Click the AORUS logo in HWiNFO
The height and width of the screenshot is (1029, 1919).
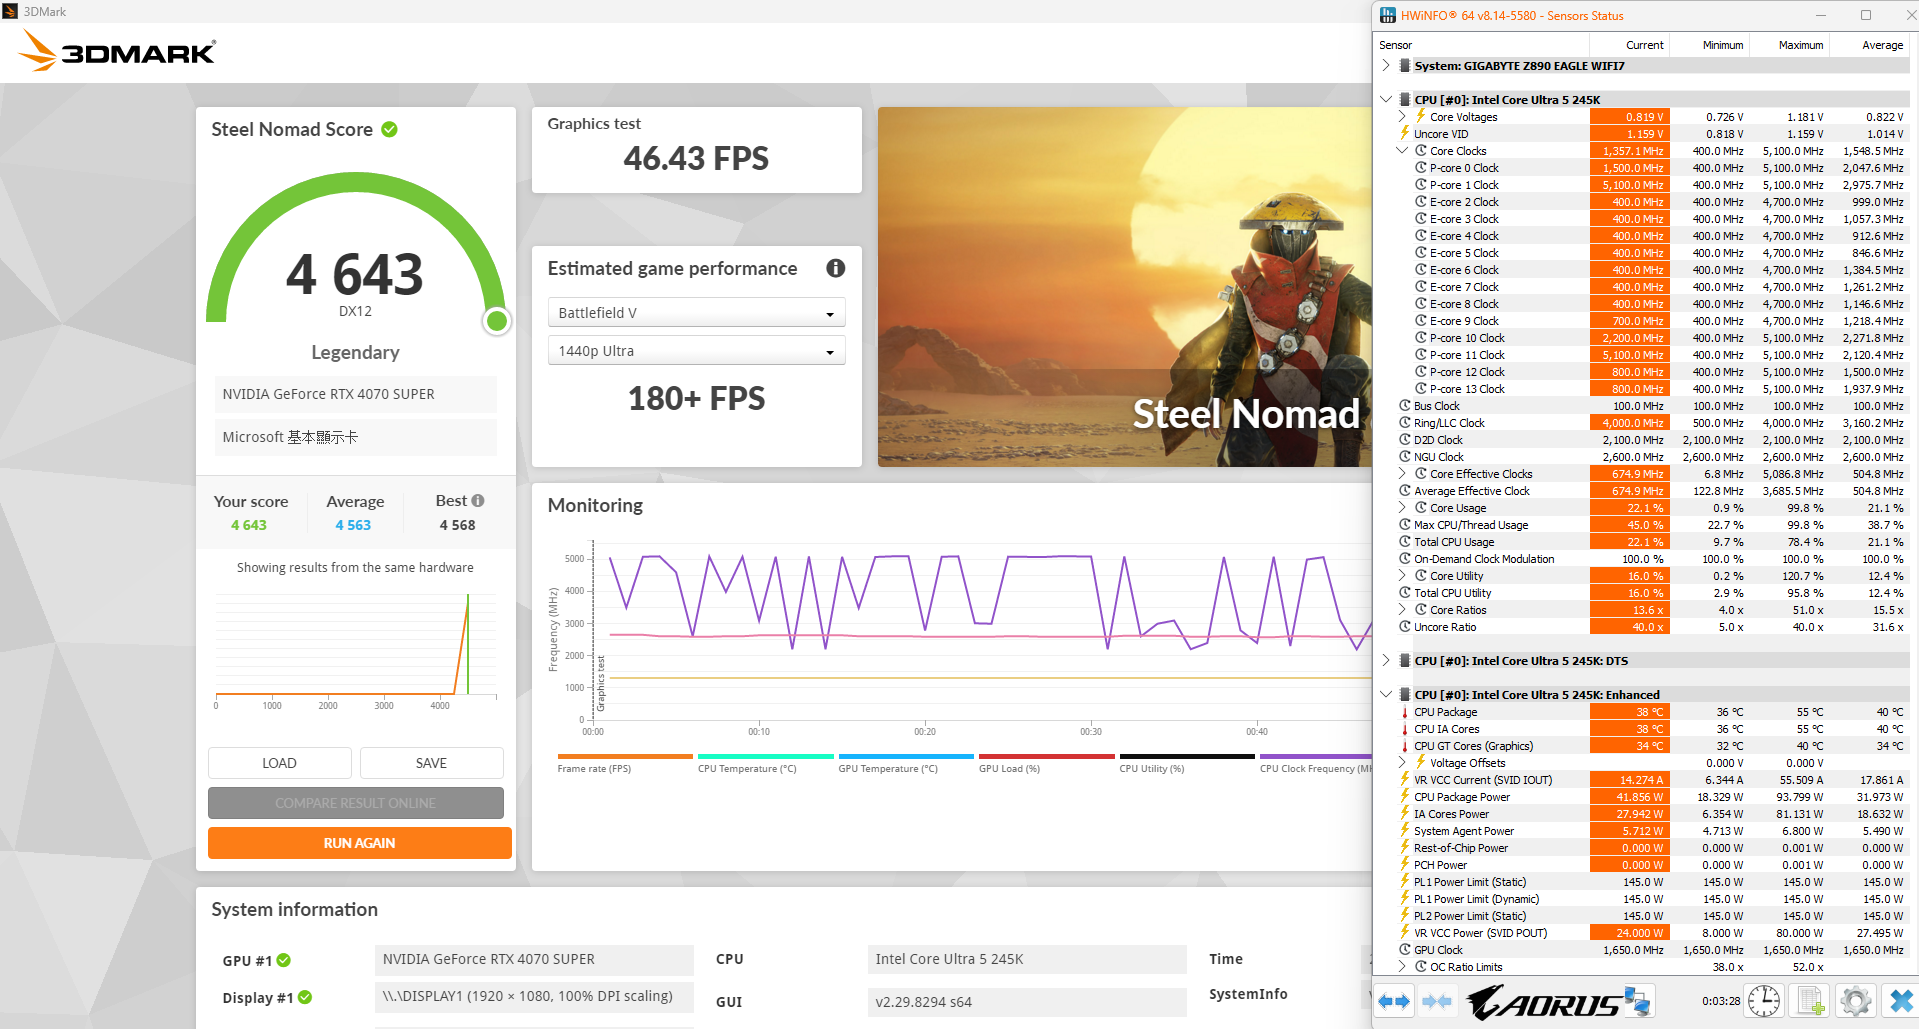coord(1543,1001)
